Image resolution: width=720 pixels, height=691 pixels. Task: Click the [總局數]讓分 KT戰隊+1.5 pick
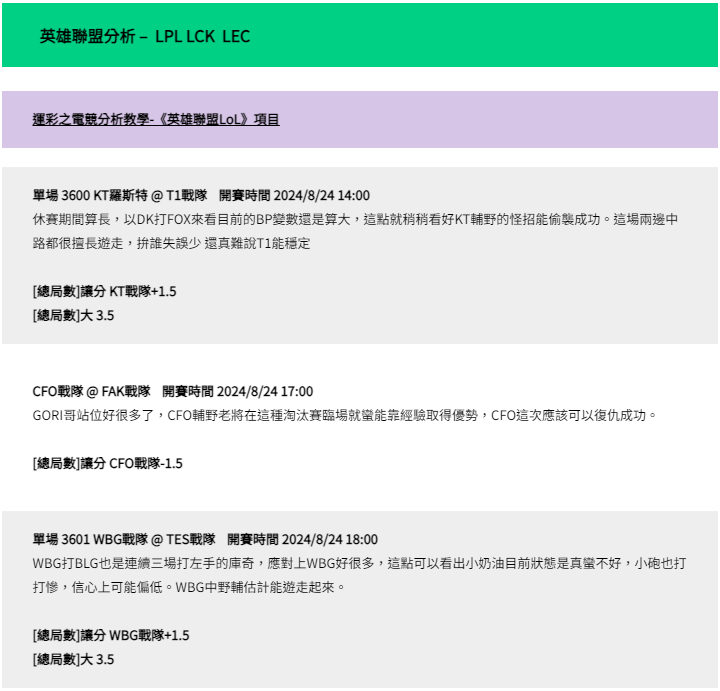(x=104, y=292)
